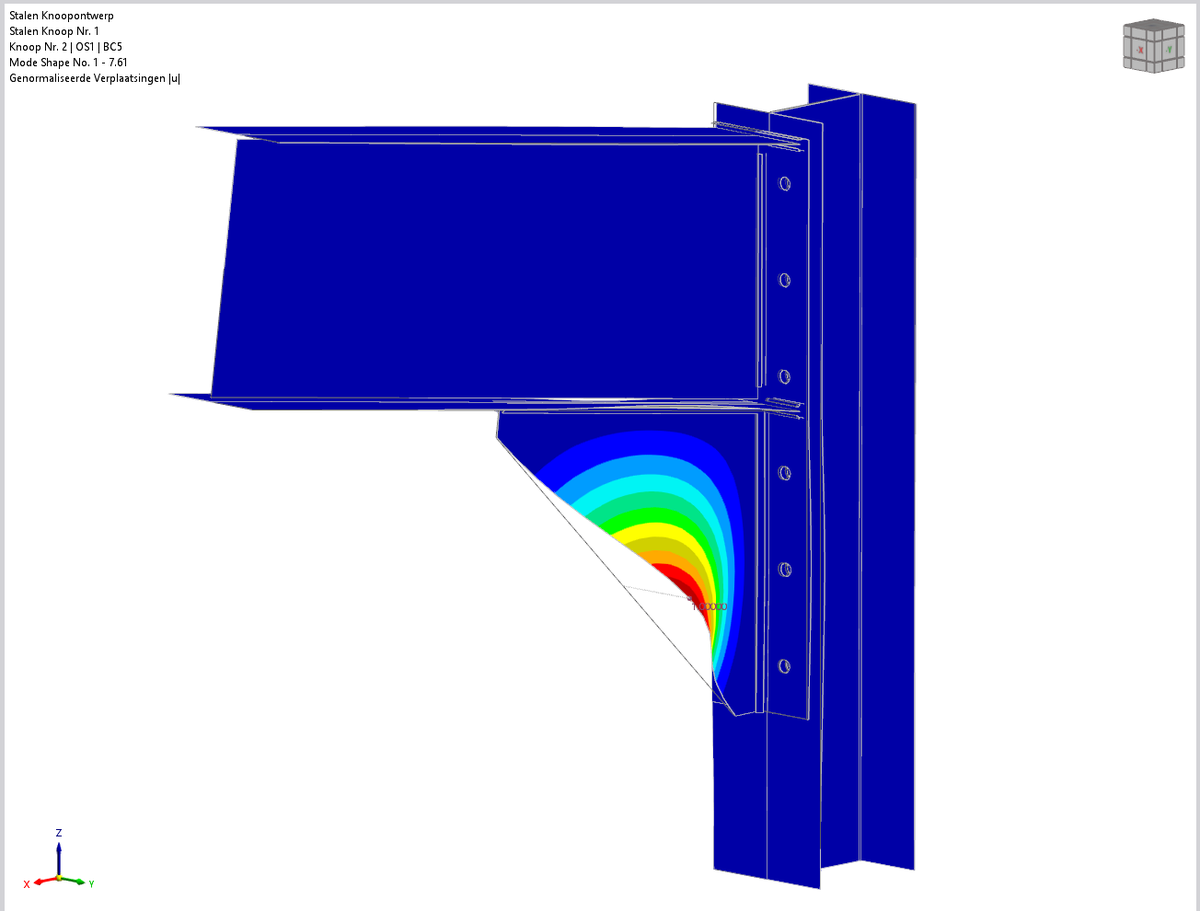Click the -Y face of the navigation cube
The image size is (1200, 911).
1170,50
